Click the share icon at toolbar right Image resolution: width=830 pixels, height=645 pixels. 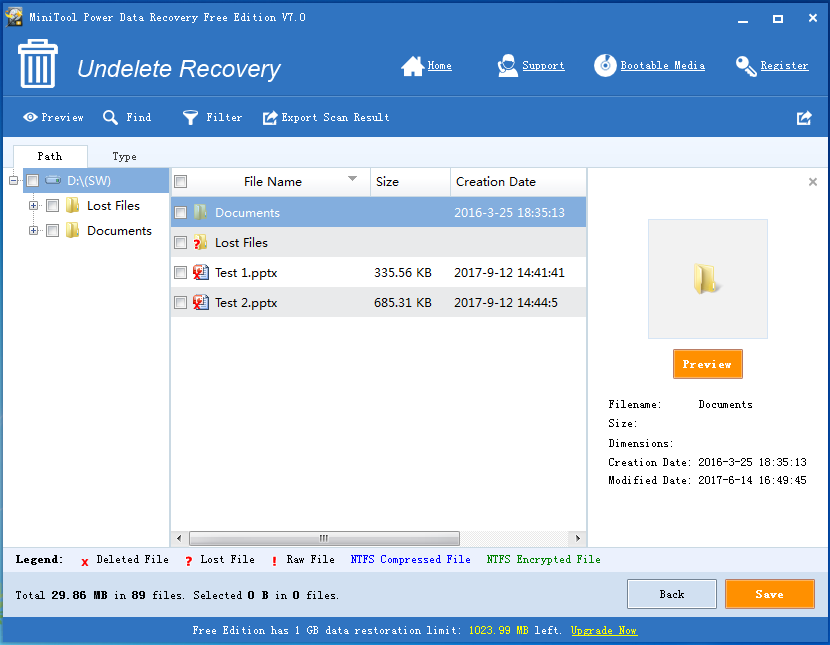coord(804,117)
